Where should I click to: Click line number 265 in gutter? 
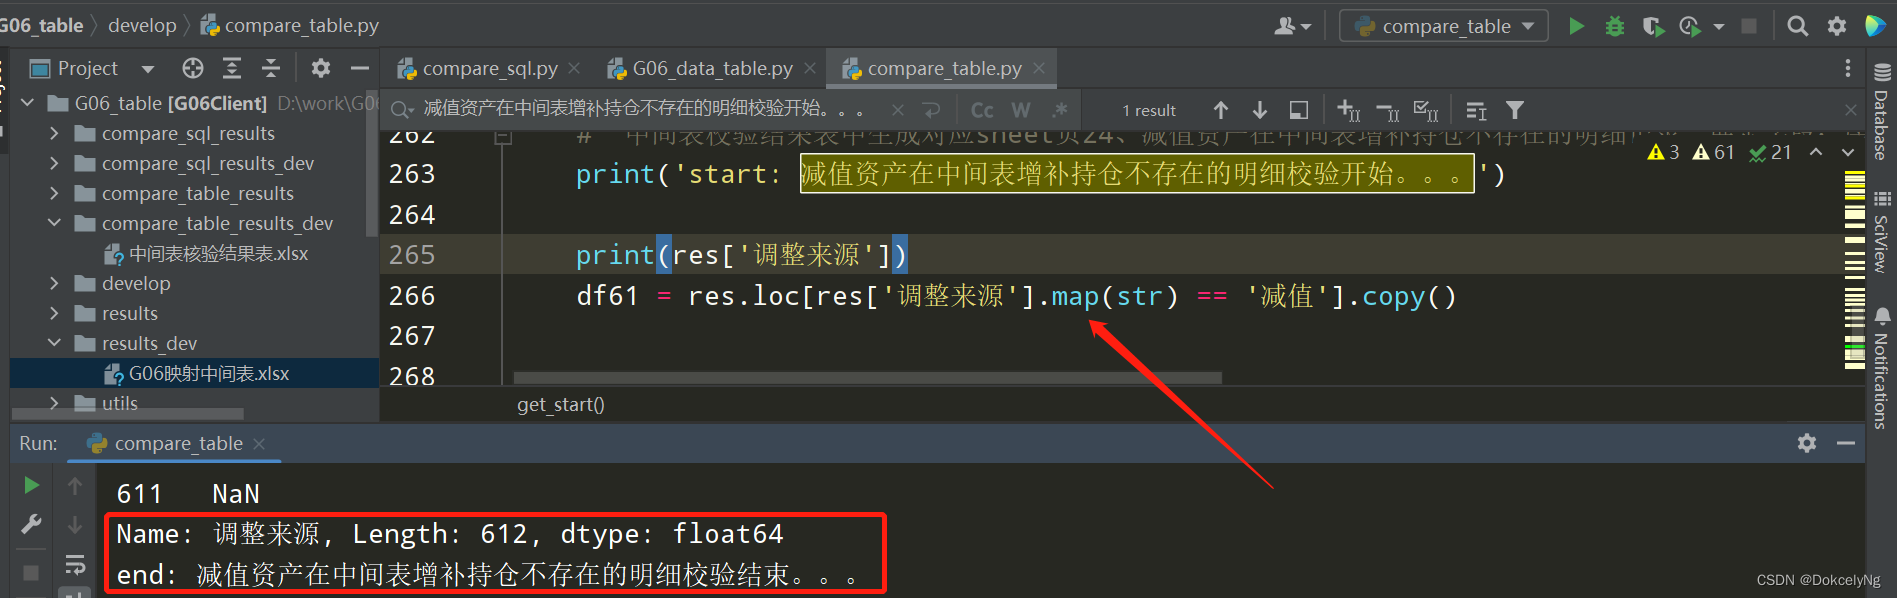(412, 255)
